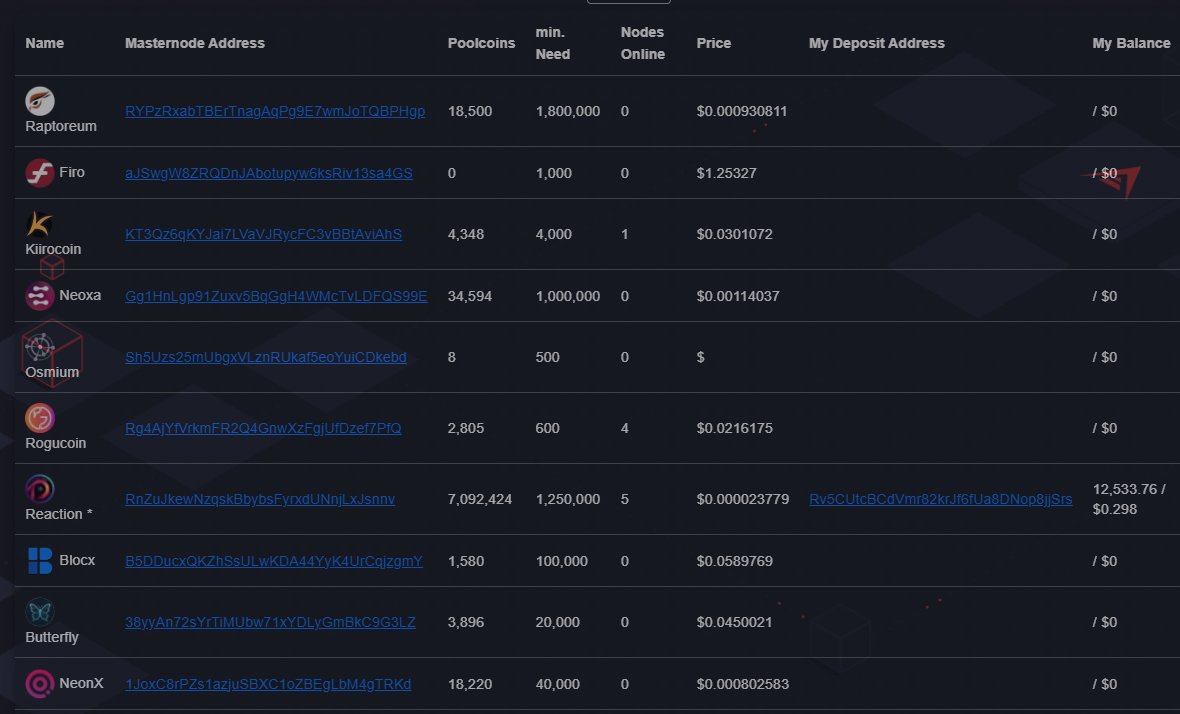This screenshot has width=1180, height=714.
Task: Click Raptoreum min need 1,800,000
Action: click(567, 111)
